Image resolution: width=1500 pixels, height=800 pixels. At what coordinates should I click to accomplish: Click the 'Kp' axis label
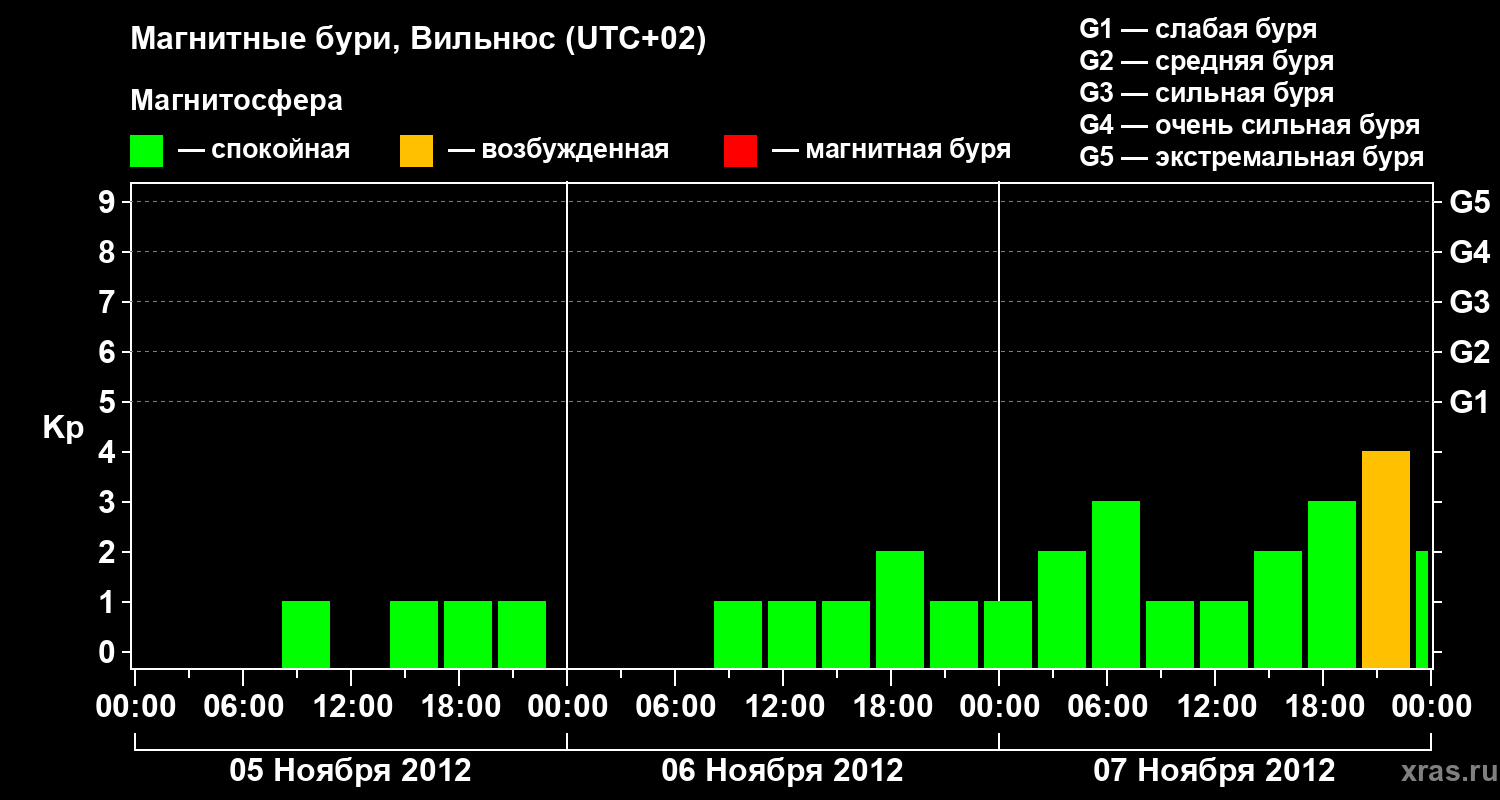pos(63,429)
